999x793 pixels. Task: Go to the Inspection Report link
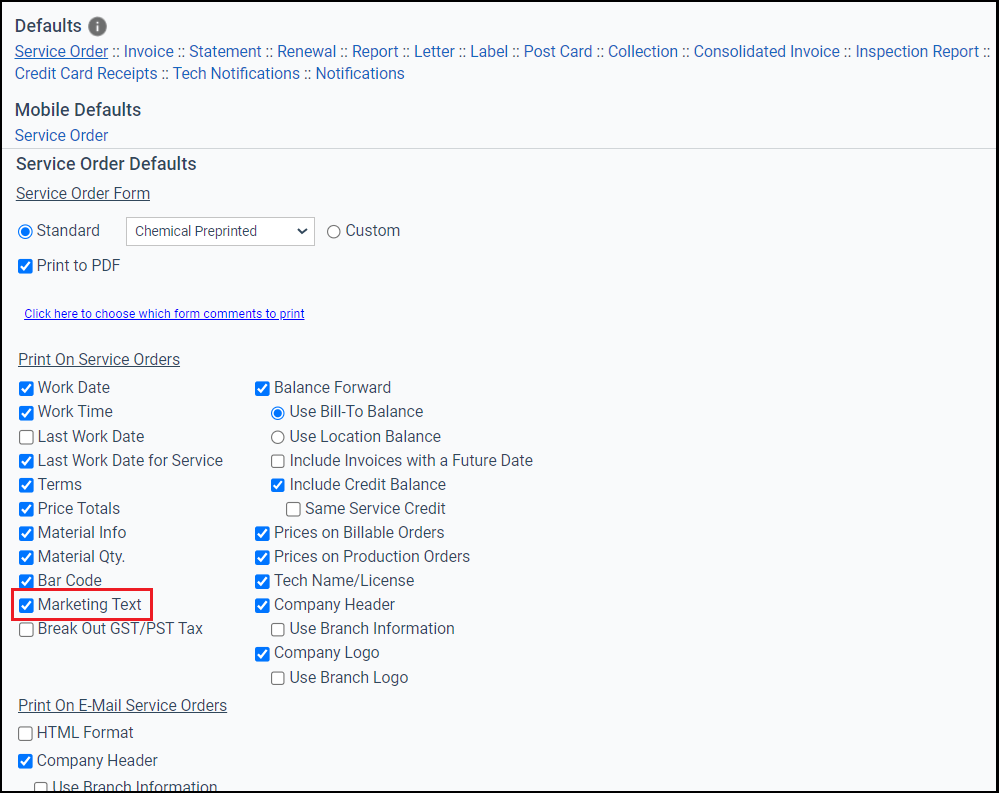[917, 52]
